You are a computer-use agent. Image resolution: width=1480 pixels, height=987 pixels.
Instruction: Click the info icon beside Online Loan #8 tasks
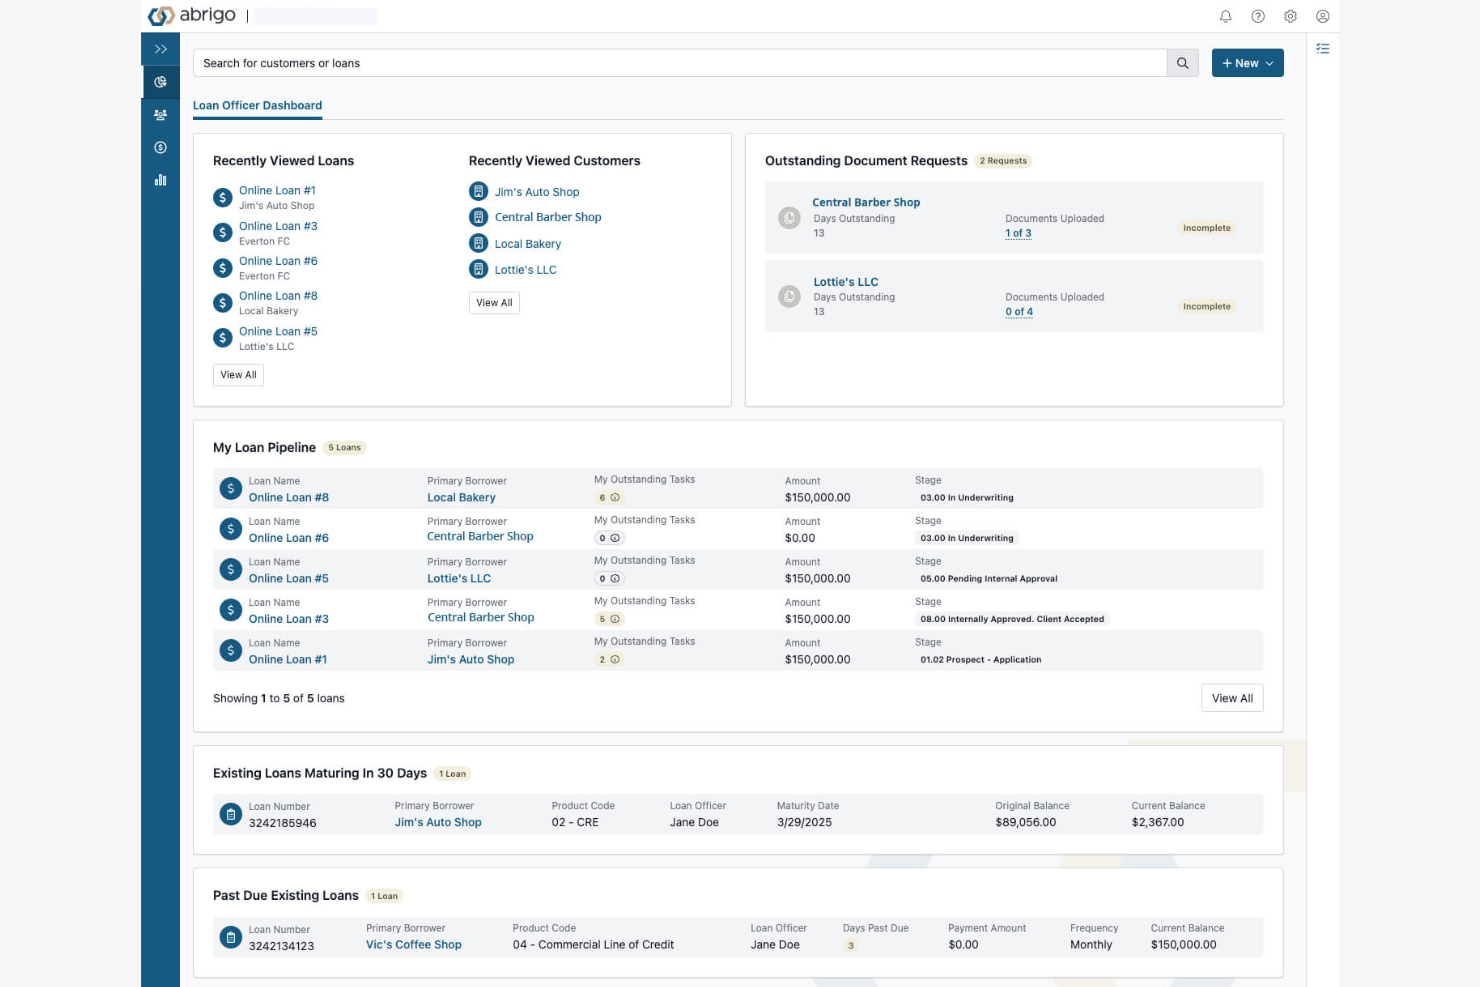pos(615,497)
